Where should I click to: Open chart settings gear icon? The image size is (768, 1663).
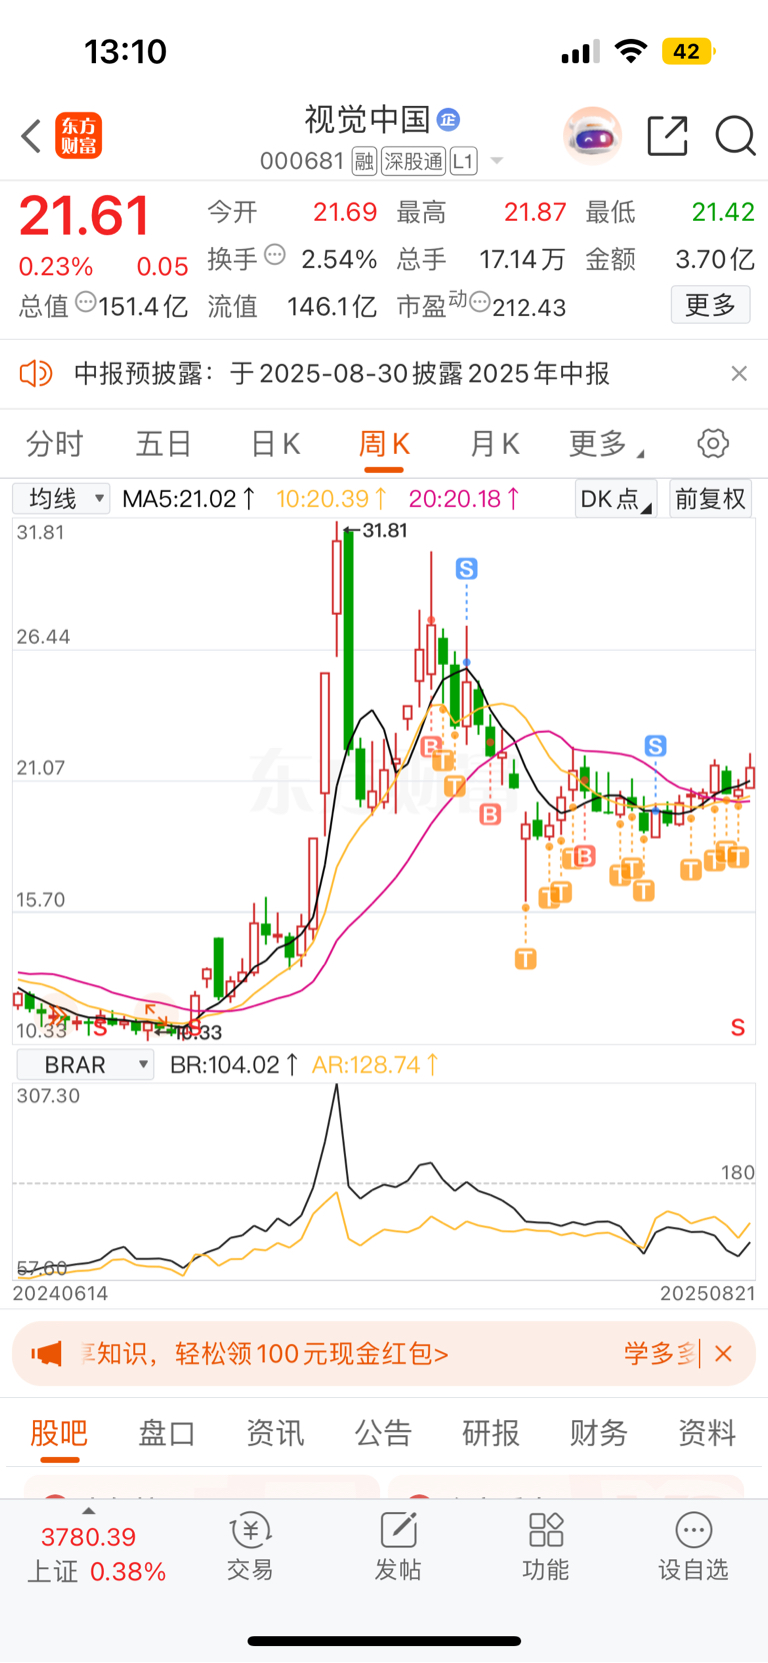[713, 444]
